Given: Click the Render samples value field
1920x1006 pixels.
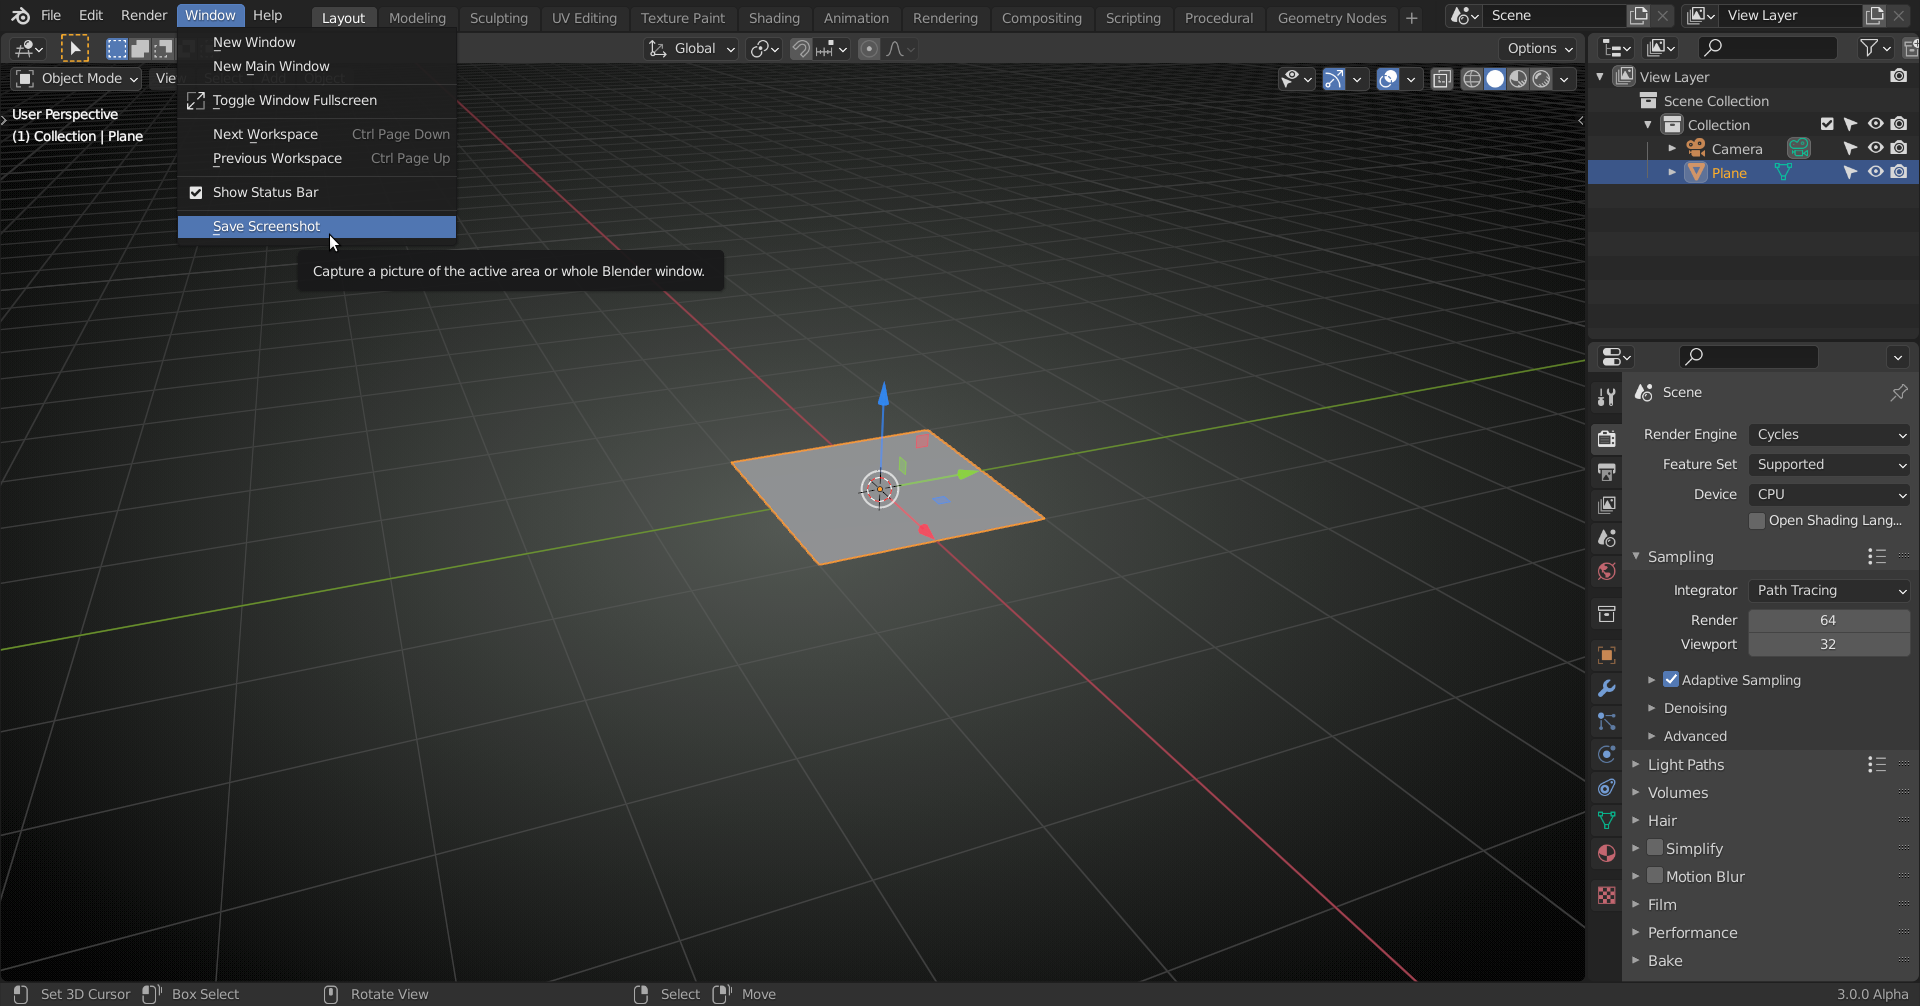Looking at the screenshot, I should (1829, 620).
